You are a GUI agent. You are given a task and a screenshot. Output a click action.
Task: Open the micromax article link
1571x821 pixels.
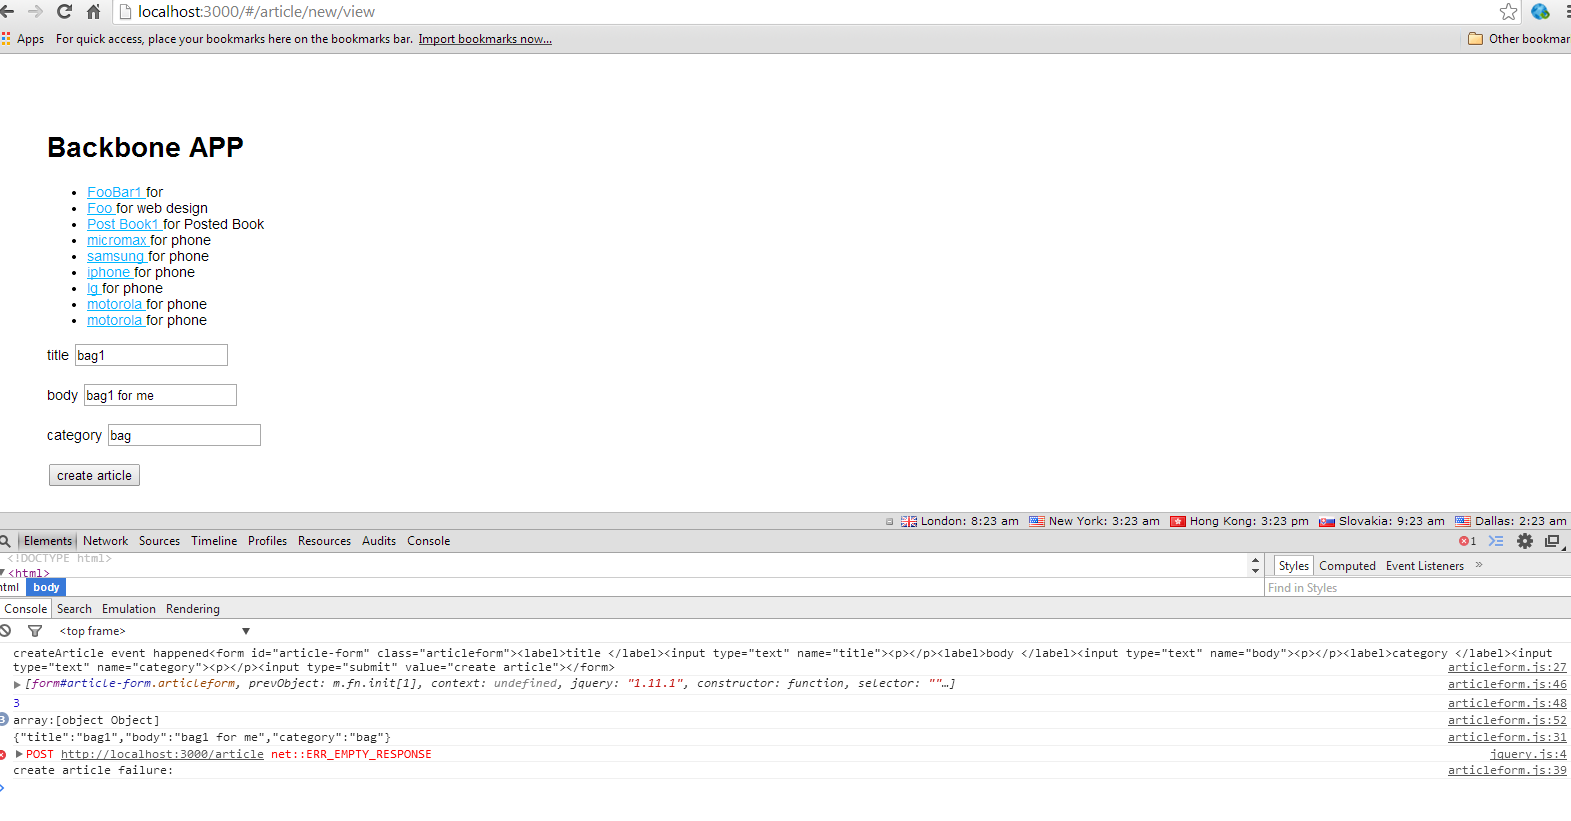point(118,240)
